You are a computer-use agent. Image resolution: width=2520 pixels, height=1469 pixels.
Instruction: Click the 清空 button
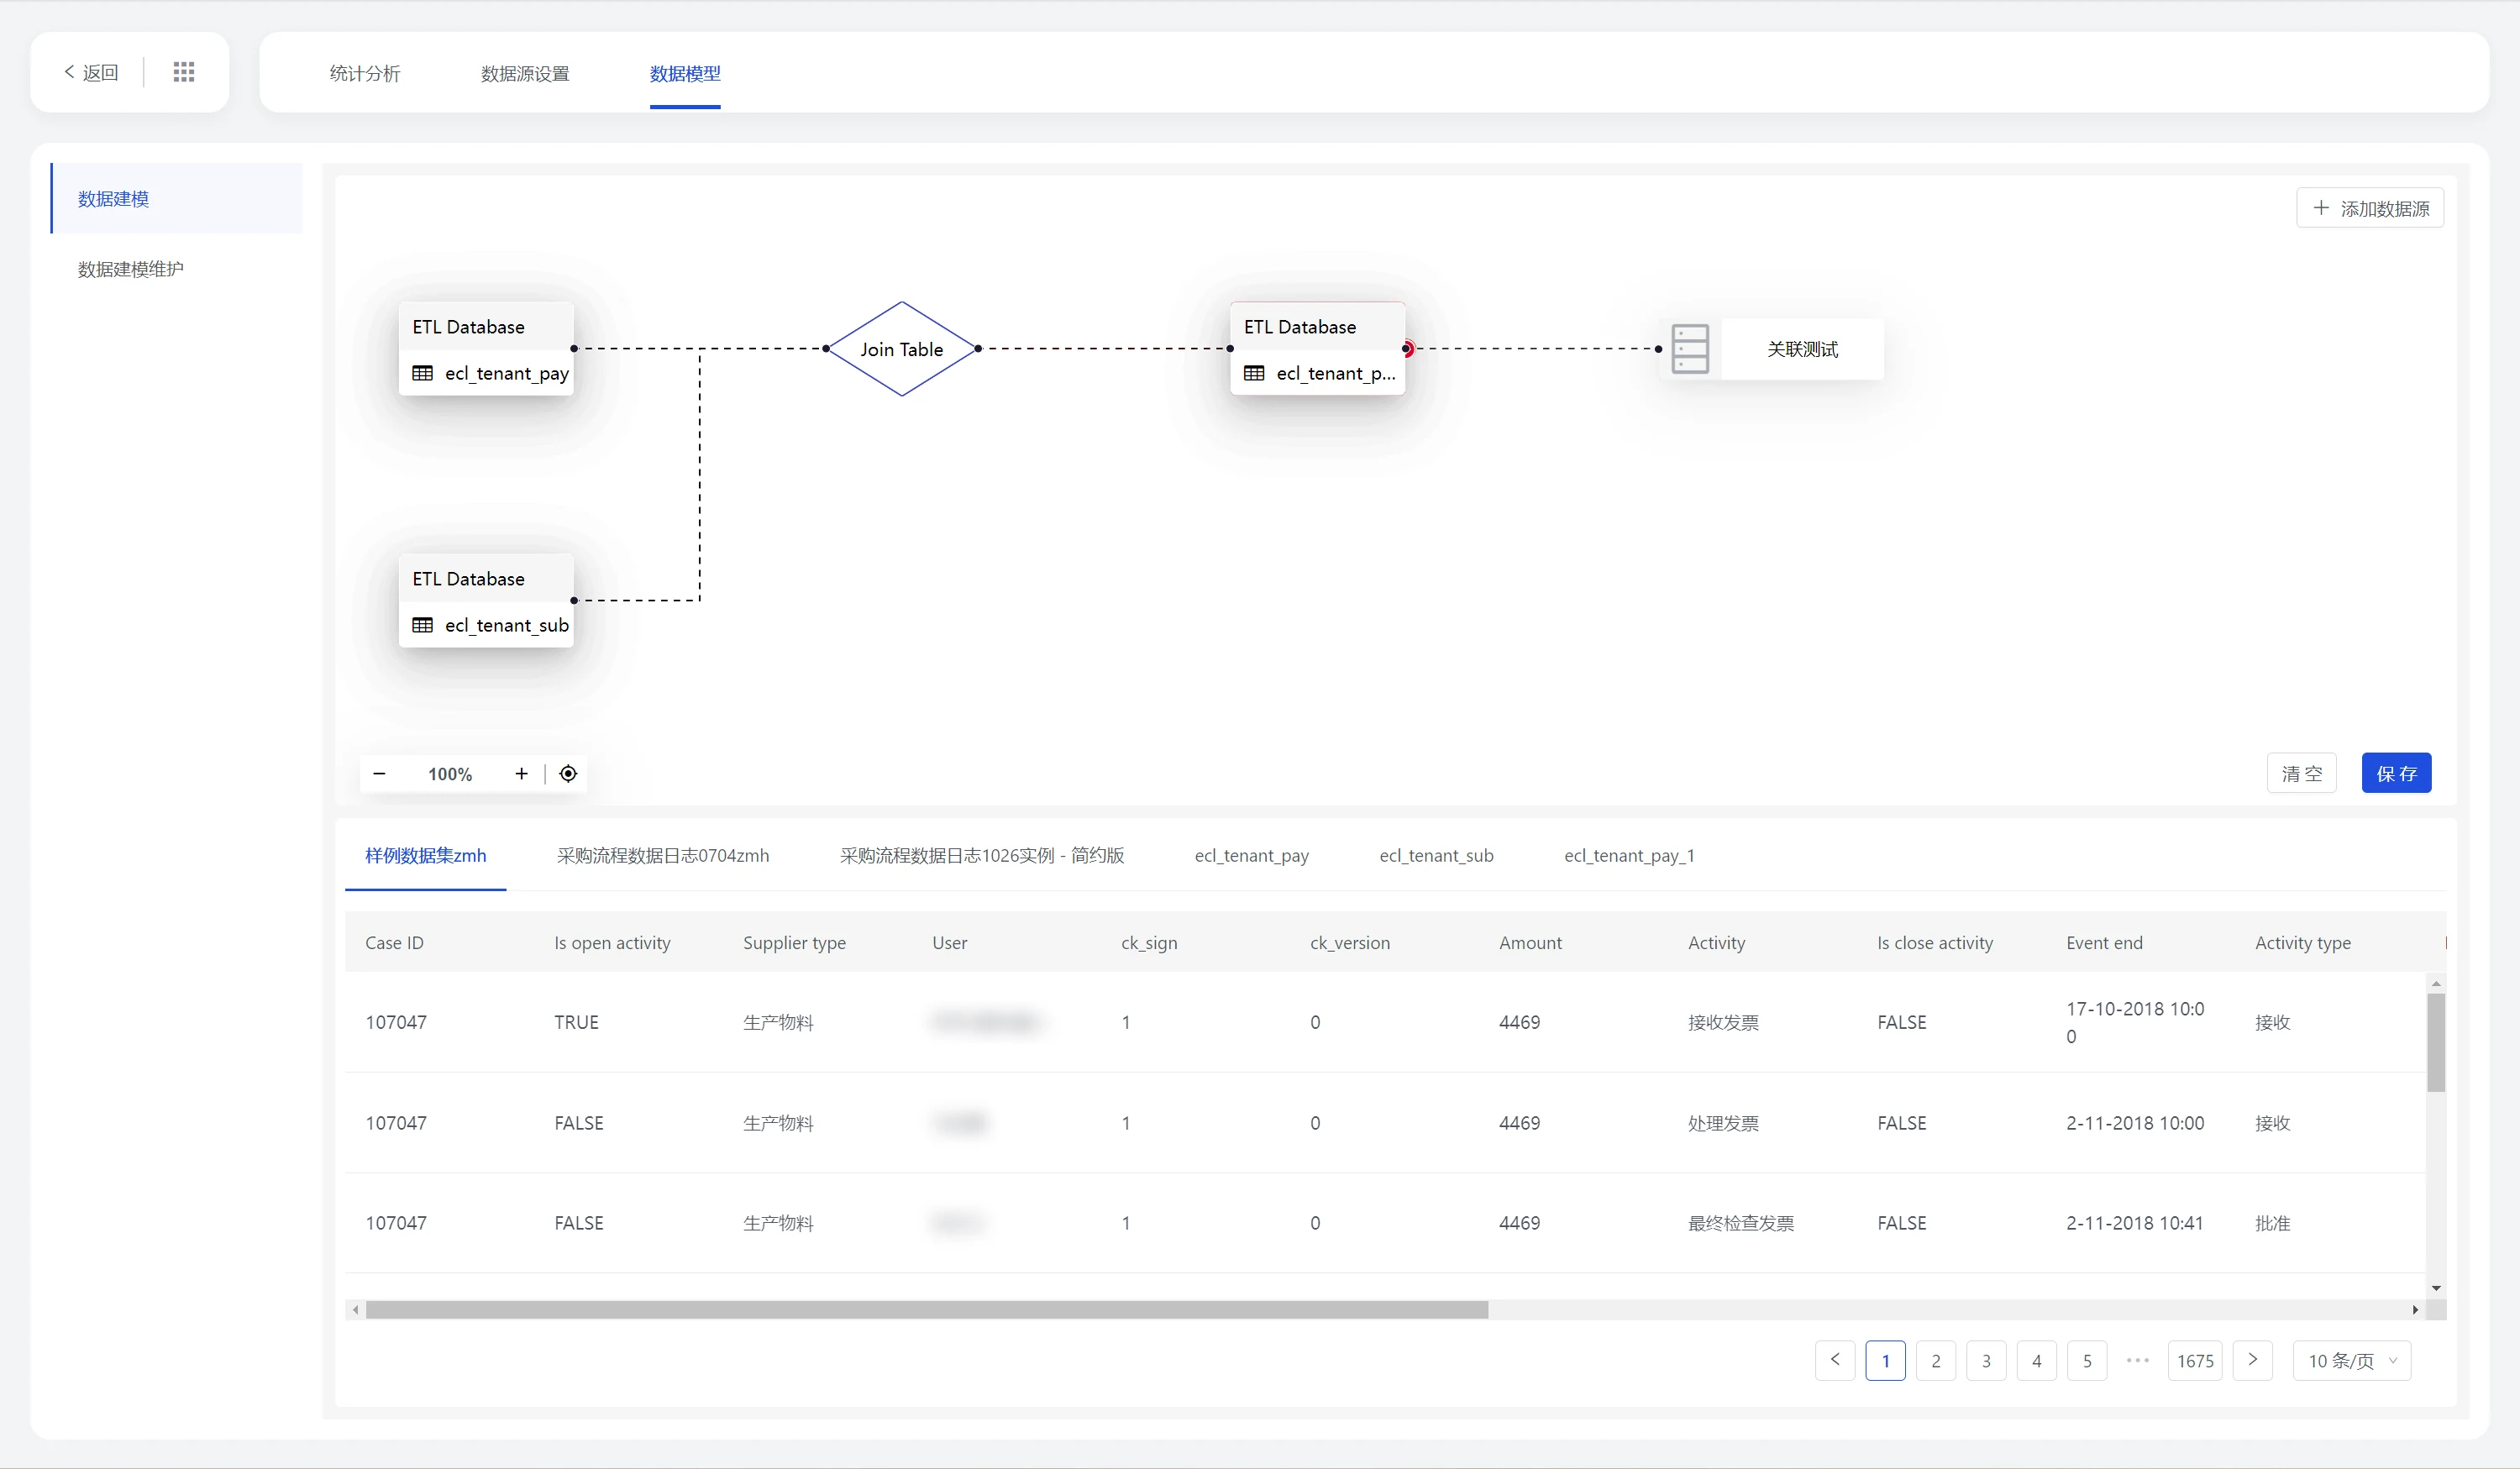coord(2302,773)
